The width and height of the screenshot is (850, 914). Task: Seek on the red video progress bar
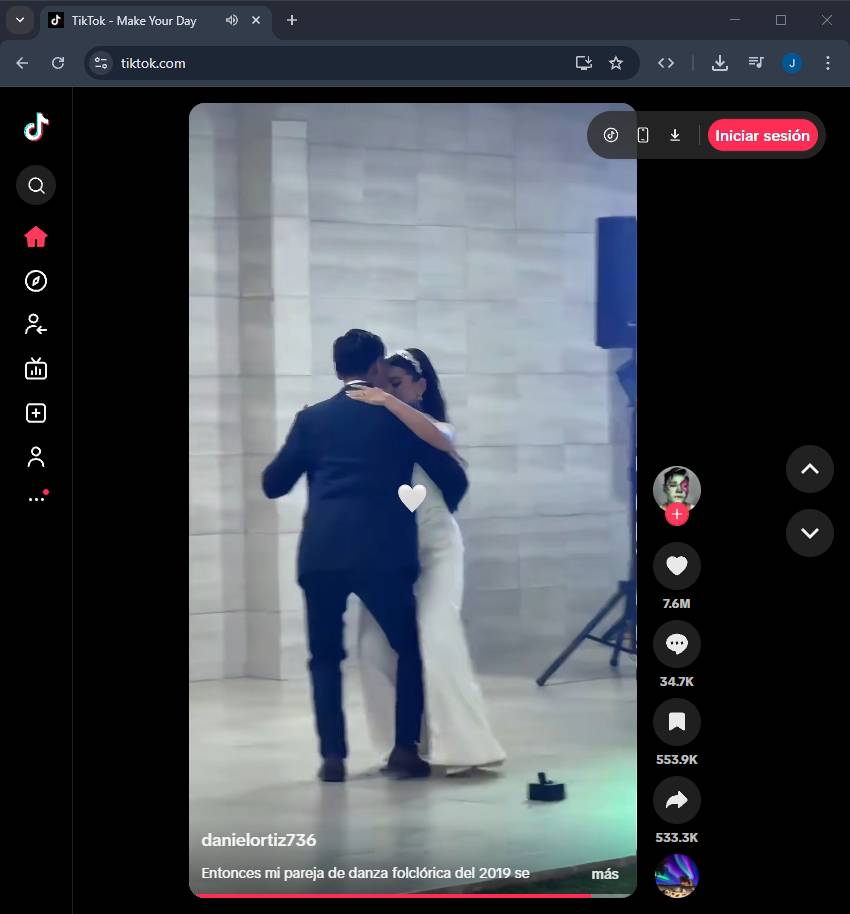[x=400, y=895]
